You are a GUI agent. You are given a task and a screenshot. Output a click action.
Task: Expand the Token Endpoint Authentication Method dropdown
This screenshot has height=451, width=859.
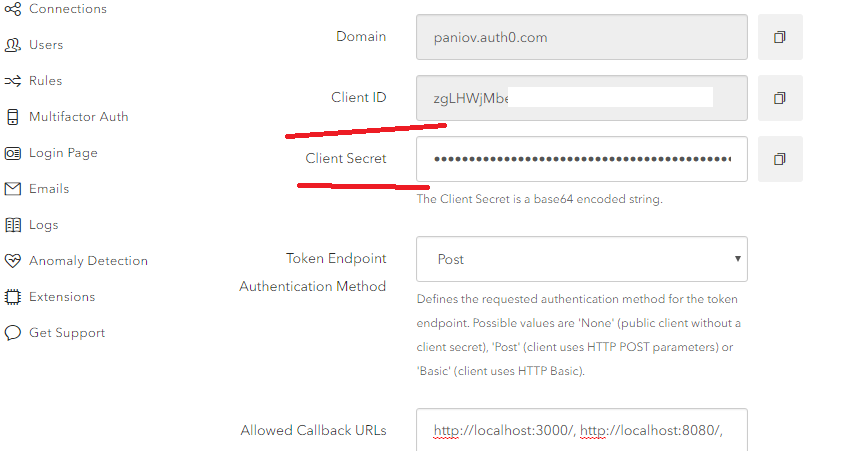pyautogui.click(x=582, y=259)
